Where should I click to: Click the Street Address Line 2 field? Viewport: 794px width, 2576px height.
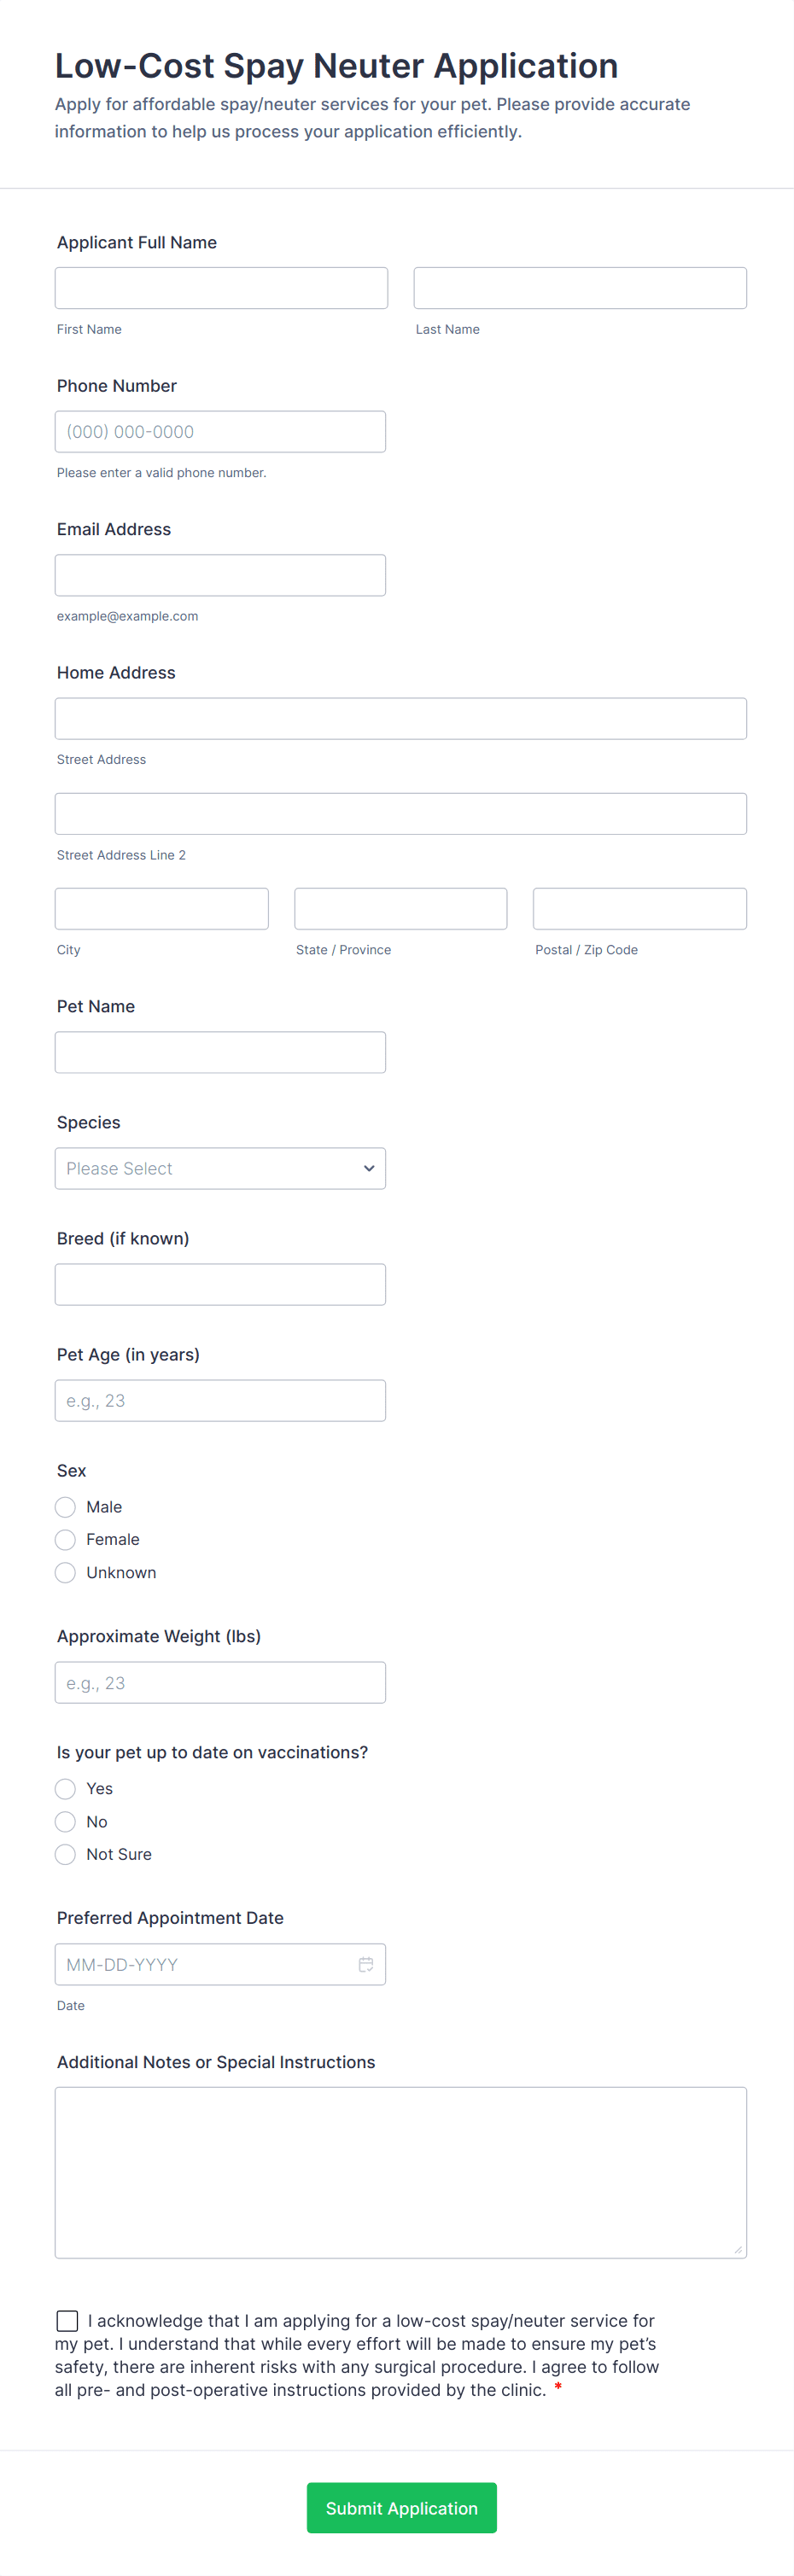(400, 814)
